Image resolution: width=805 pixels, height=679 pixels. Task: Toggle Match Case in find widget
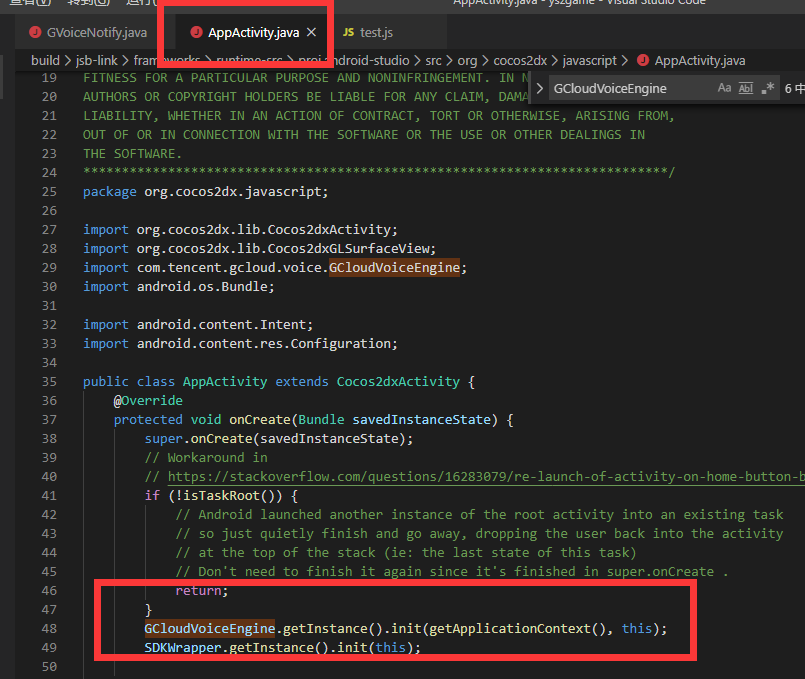[724, 88]
